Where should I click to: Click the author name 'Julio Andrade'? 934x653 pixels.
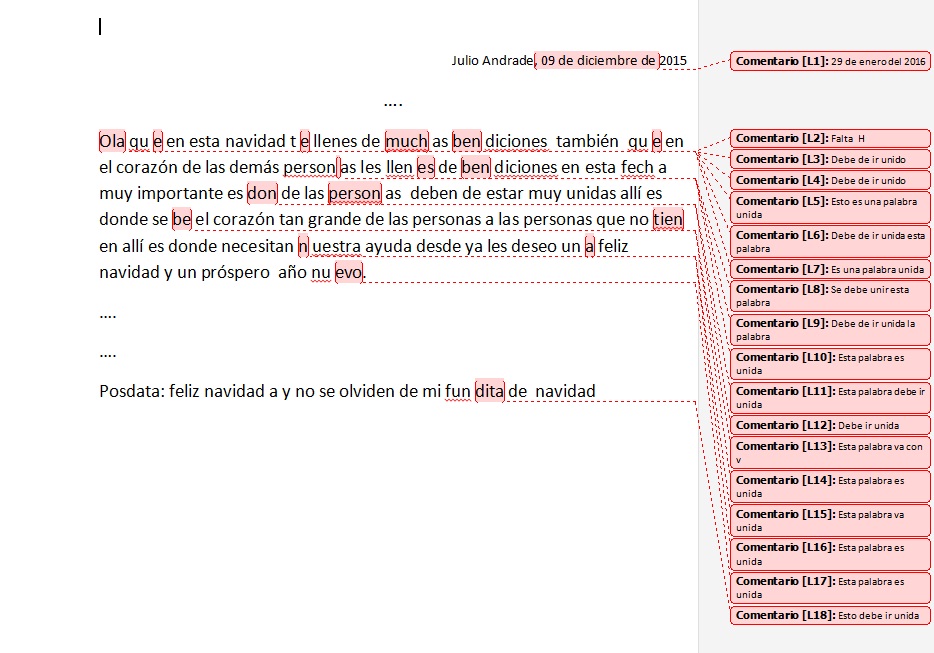(492, 60)
